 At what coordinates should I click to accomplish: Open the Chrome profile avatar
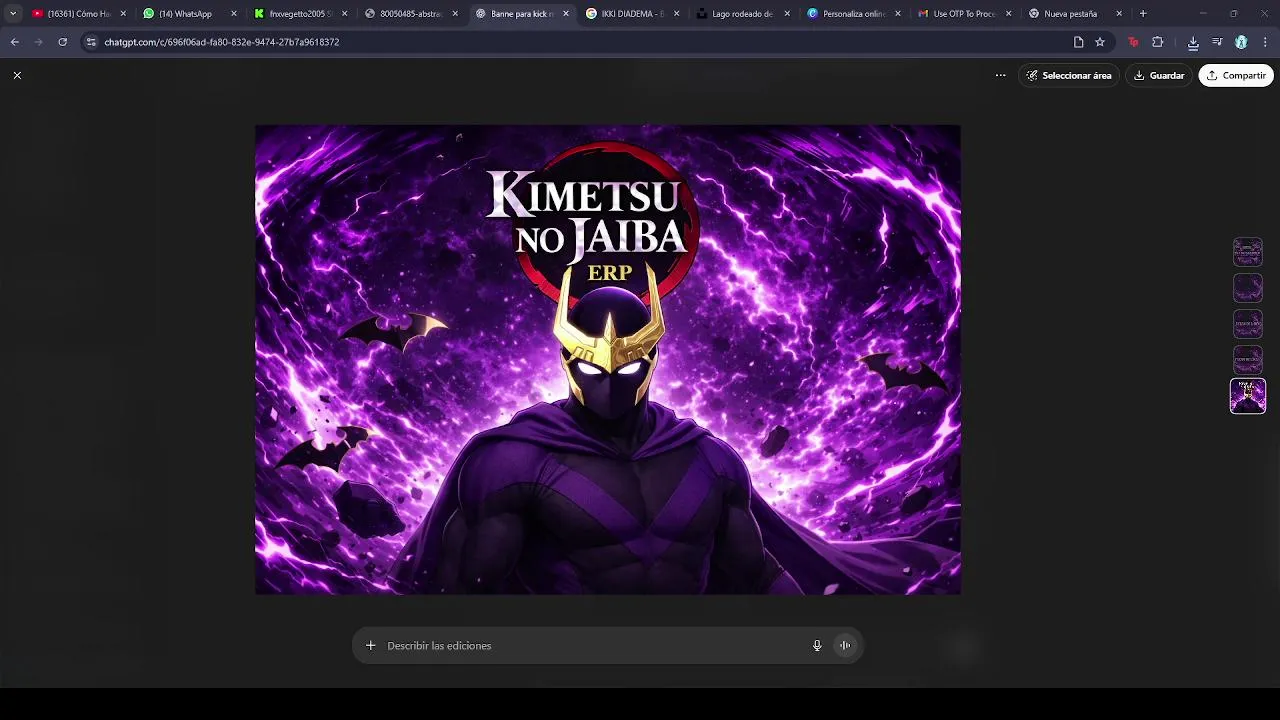pos(1241,42)
